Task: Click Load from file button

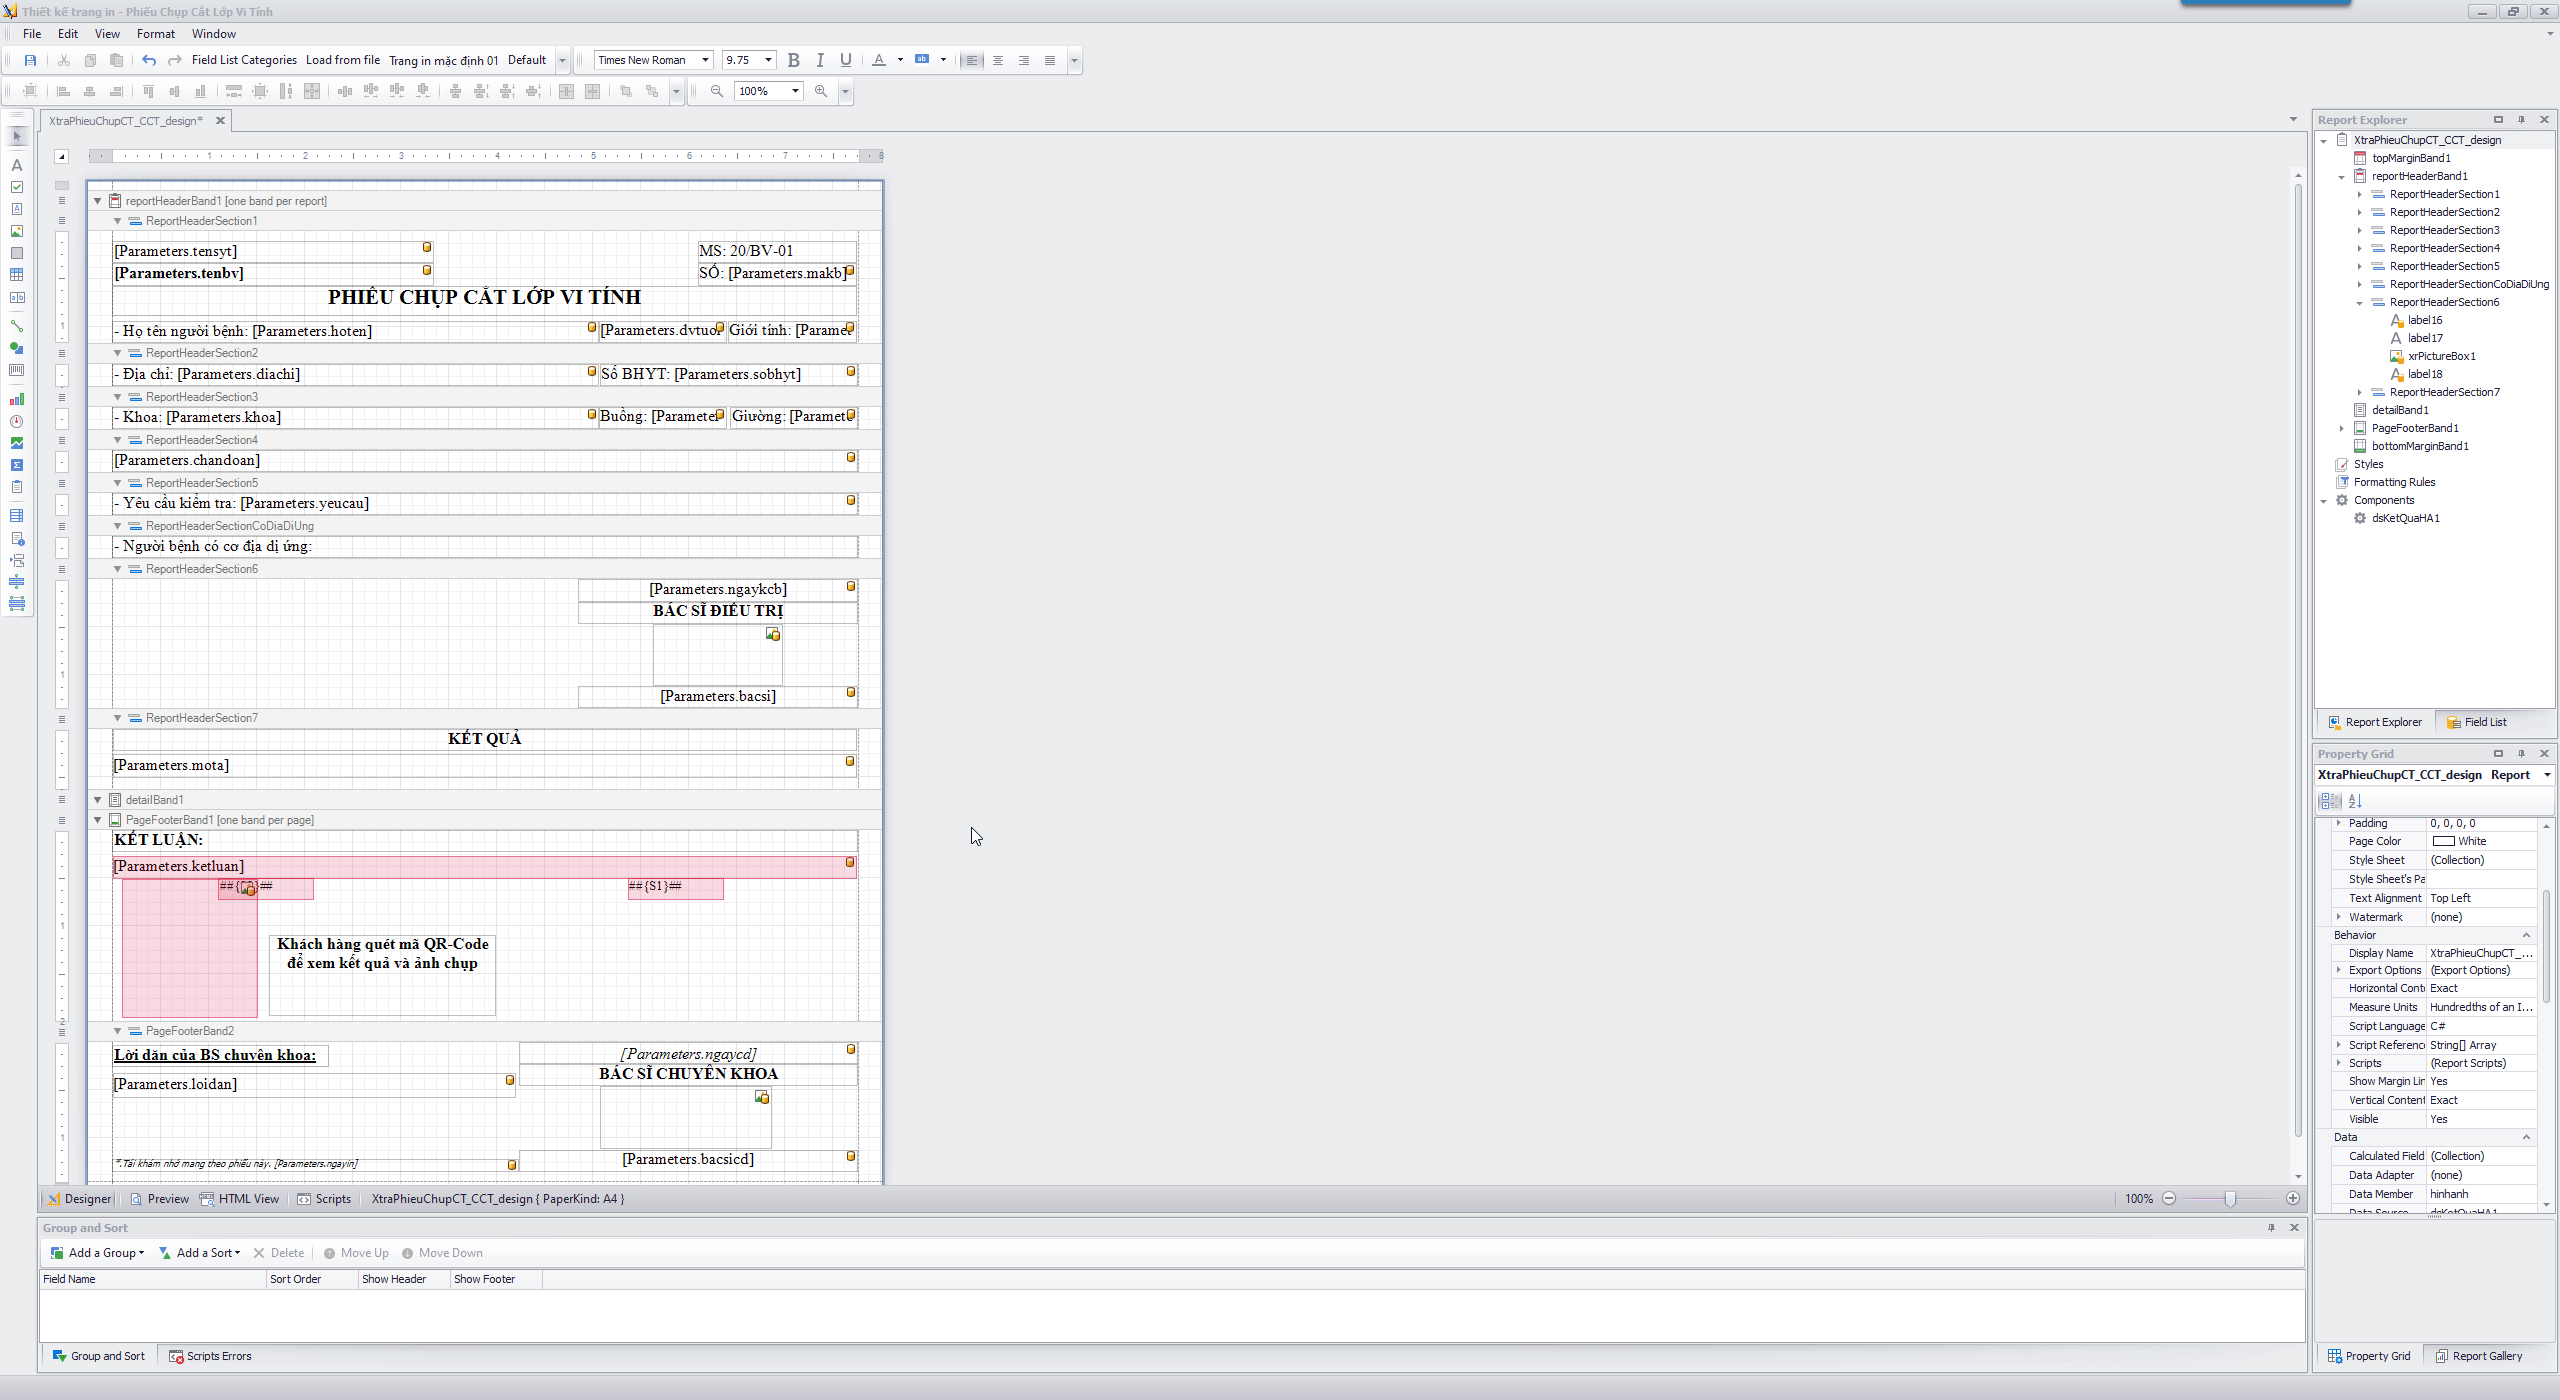Action: [x=342, y=60]
